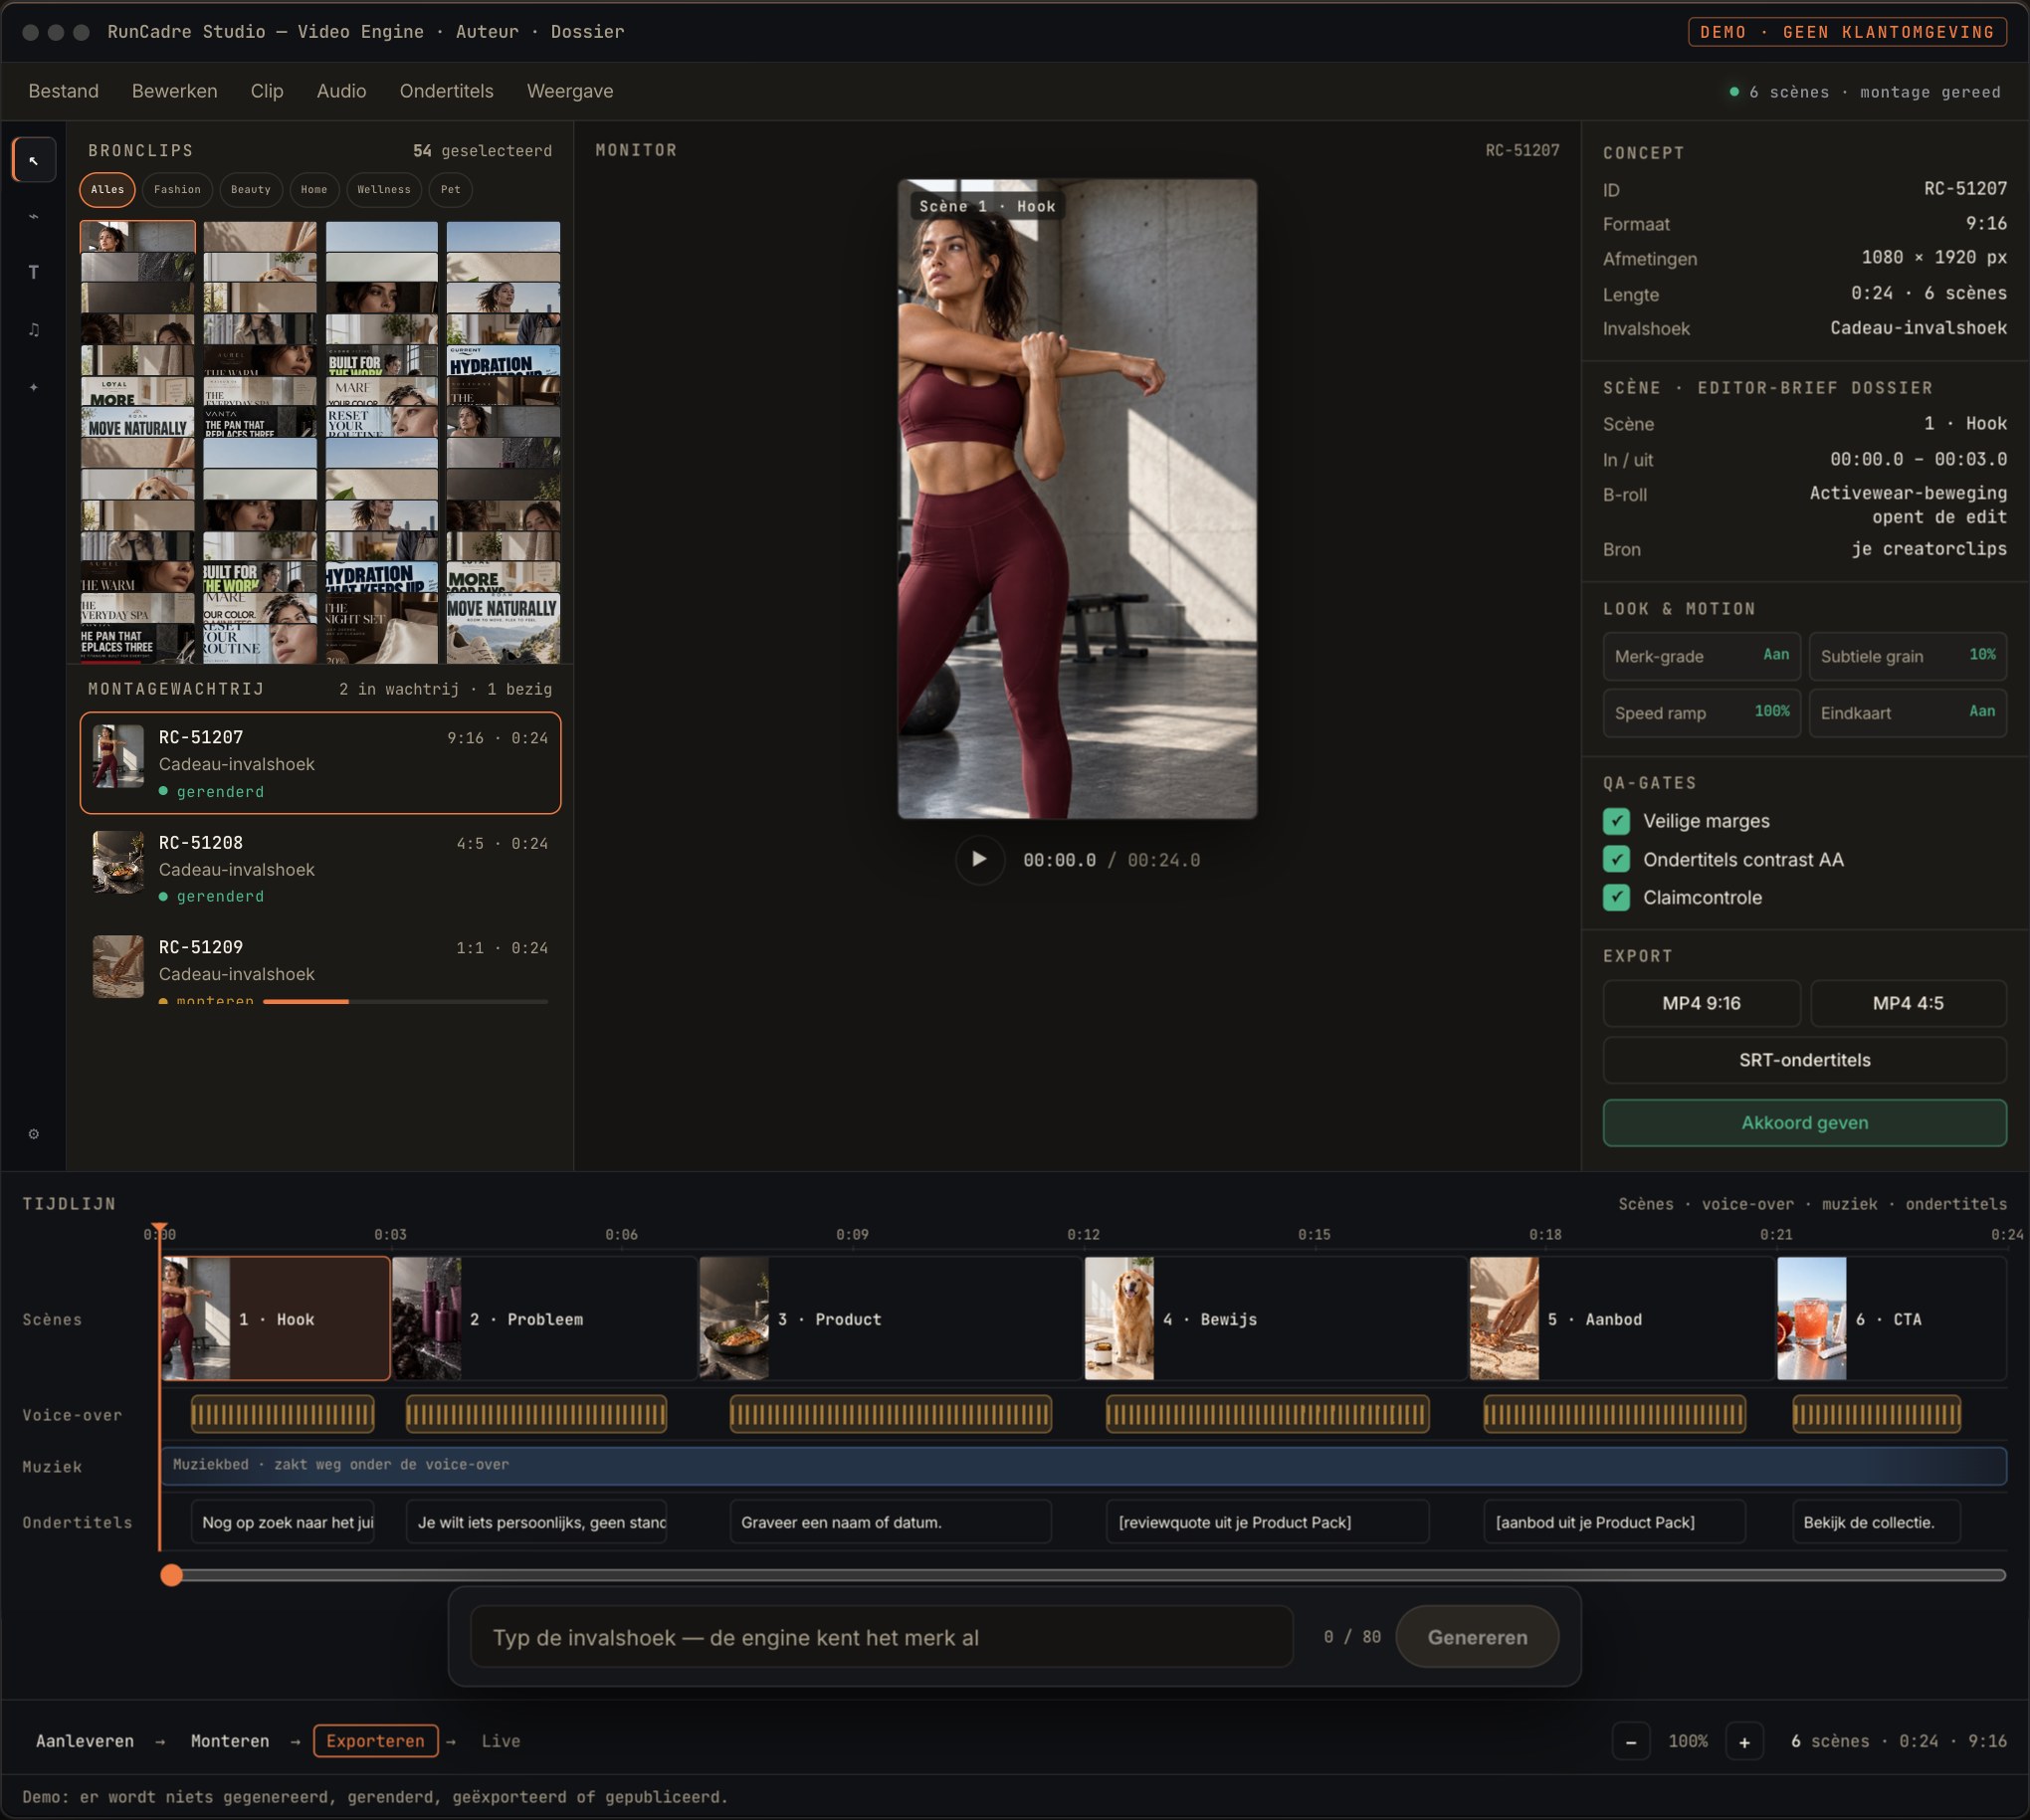
Task: Open the Ondertitels menu
Action: [x=446, y=91]
